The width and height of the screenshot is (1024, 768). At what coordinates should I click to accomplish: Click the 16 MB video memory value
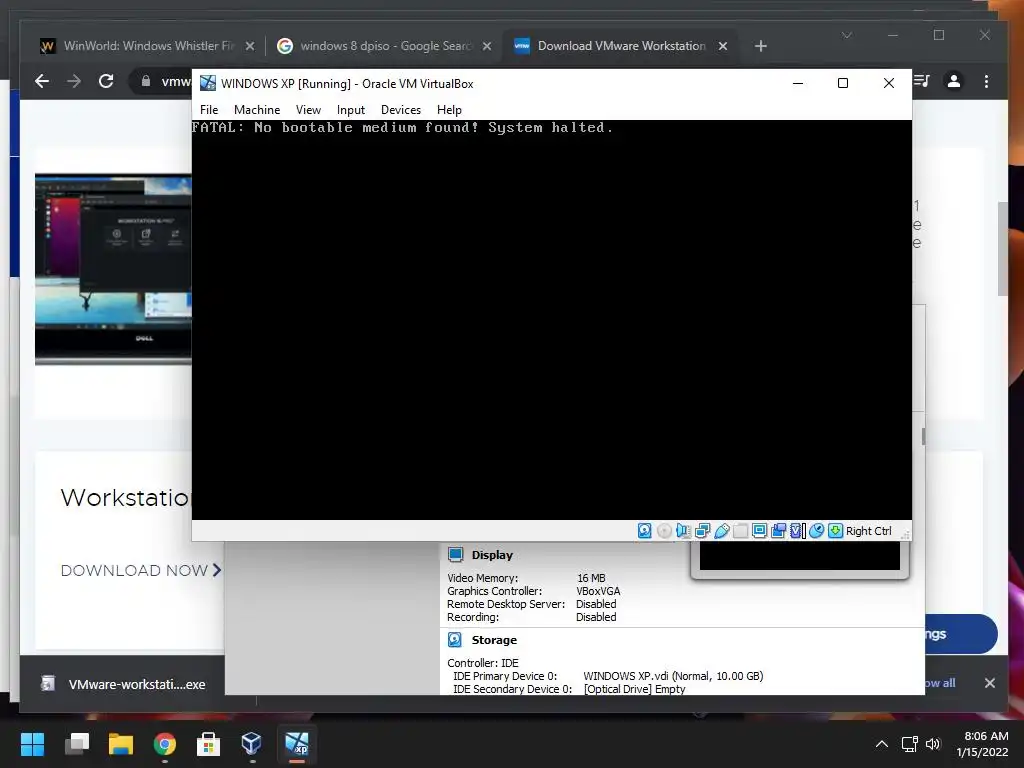[591, 578]
